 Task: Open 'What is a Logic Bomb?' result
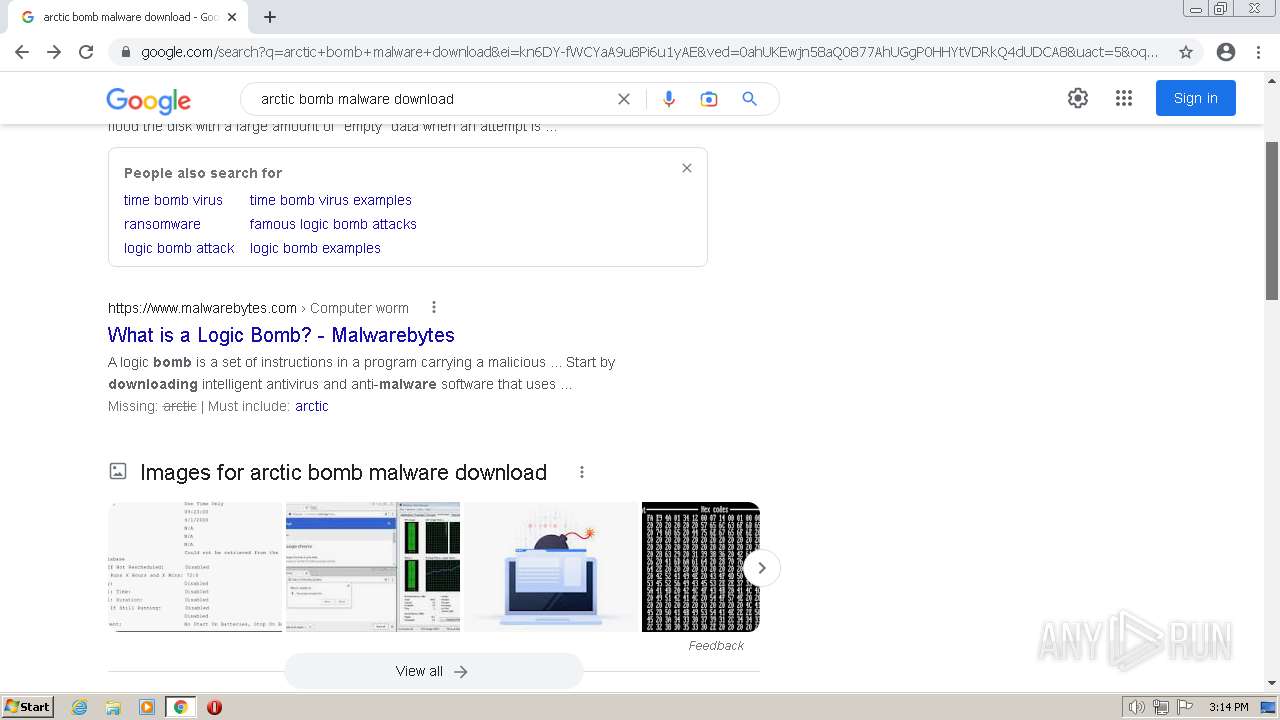(281, 335)
